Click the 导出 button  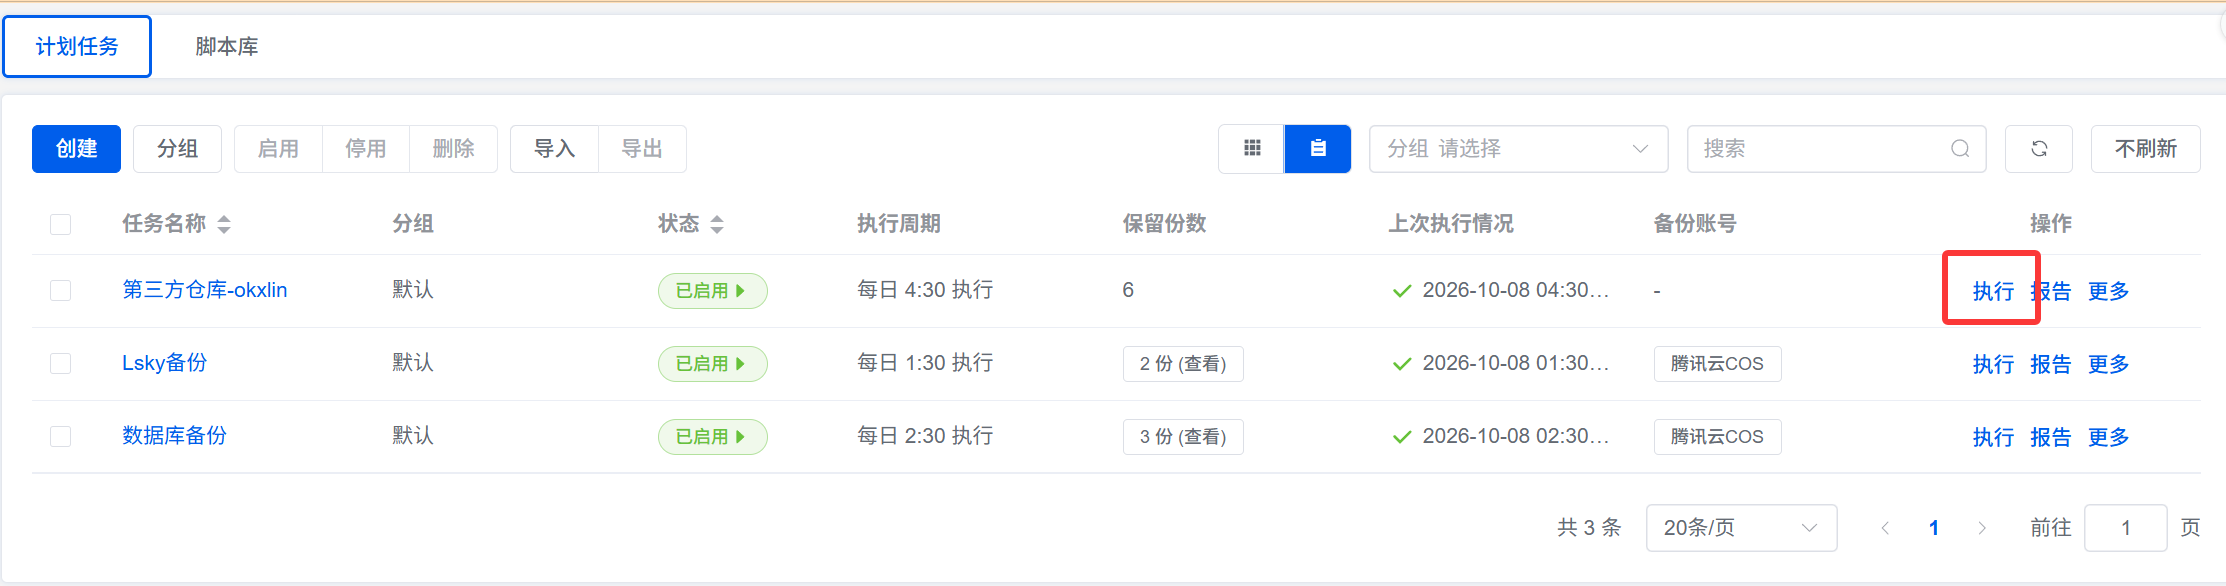tap(642, 149)
